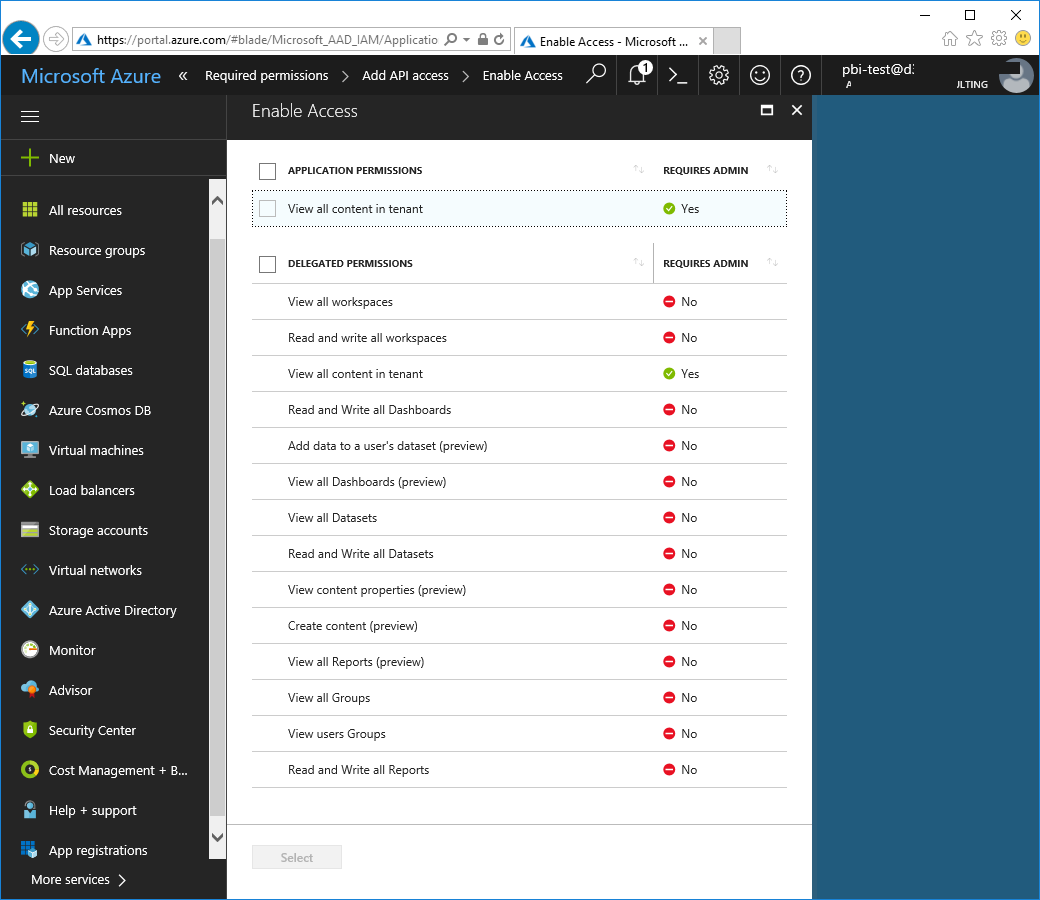
Task: Open portal settings gear icon
Action: (719, 75)
